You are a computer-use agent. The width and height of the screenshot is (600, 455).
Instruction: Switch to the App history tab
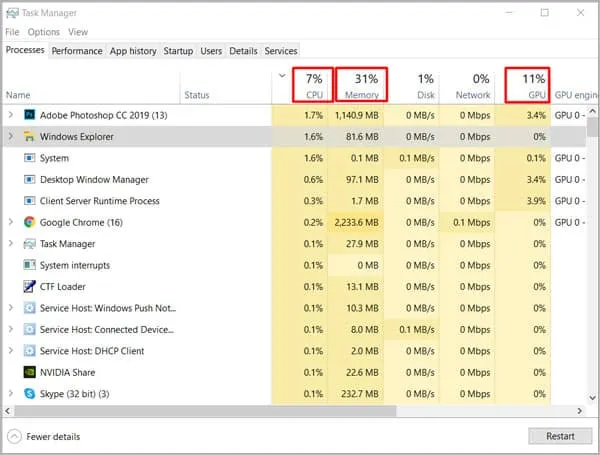pos(133,51)
